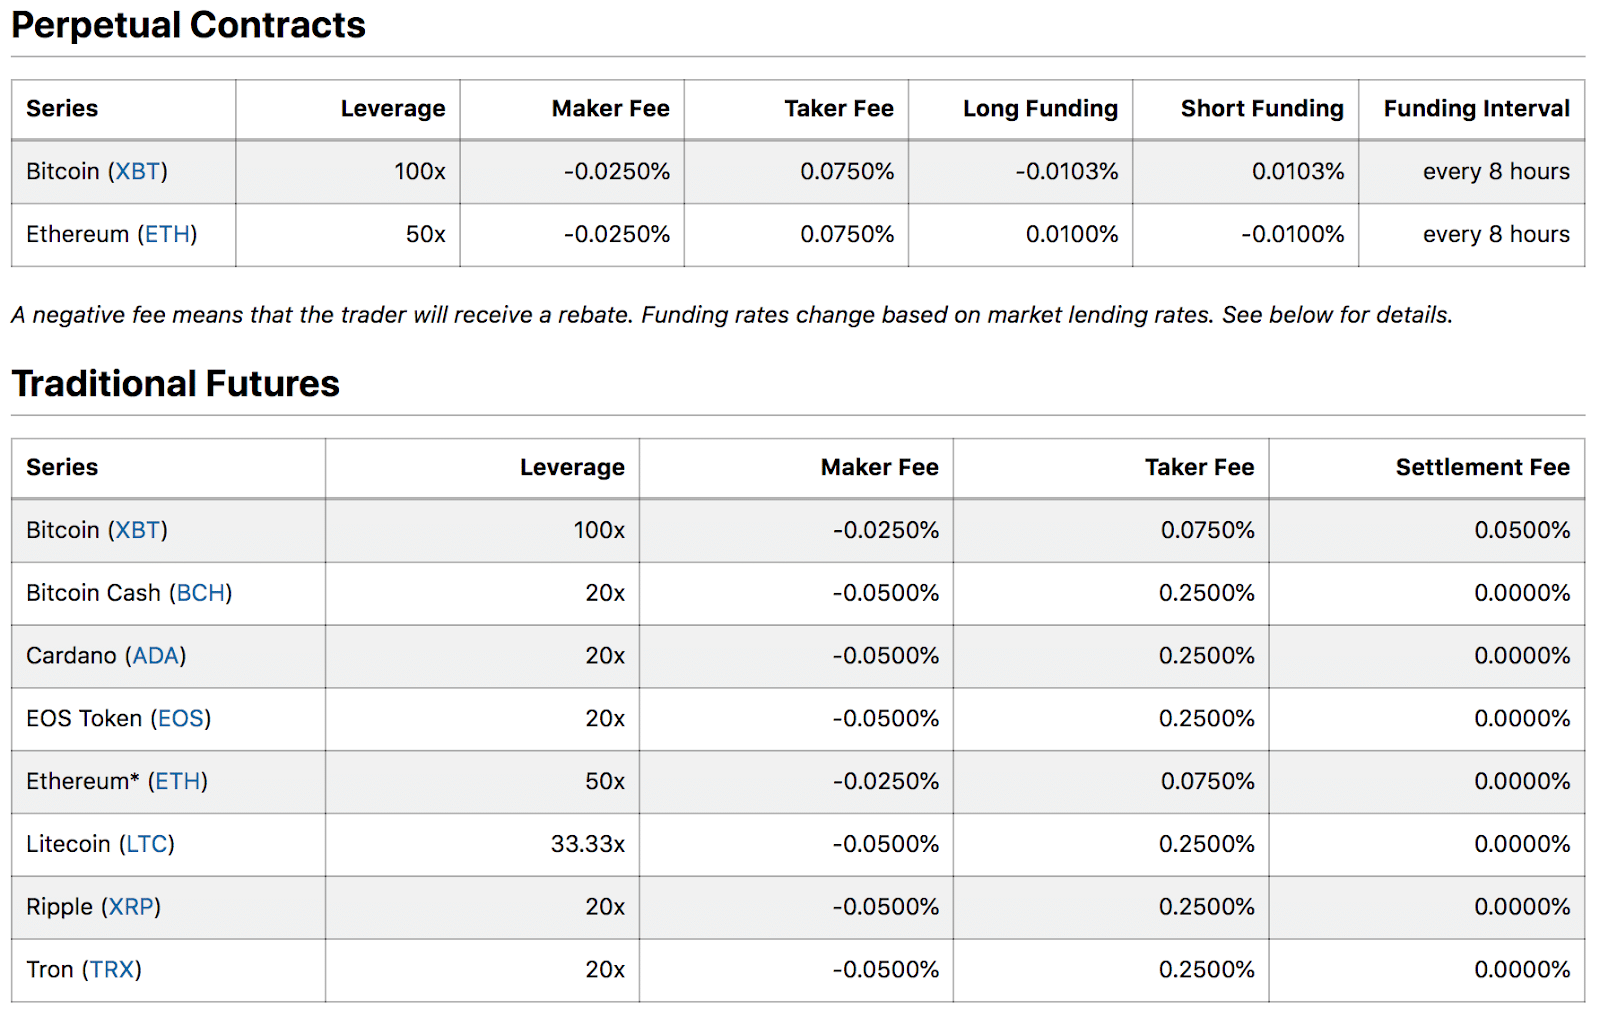Screen dimensions: 1600x1026
Task: Follow the BCH link for Bitcoin Cash
Action: (x=201, y=594)
